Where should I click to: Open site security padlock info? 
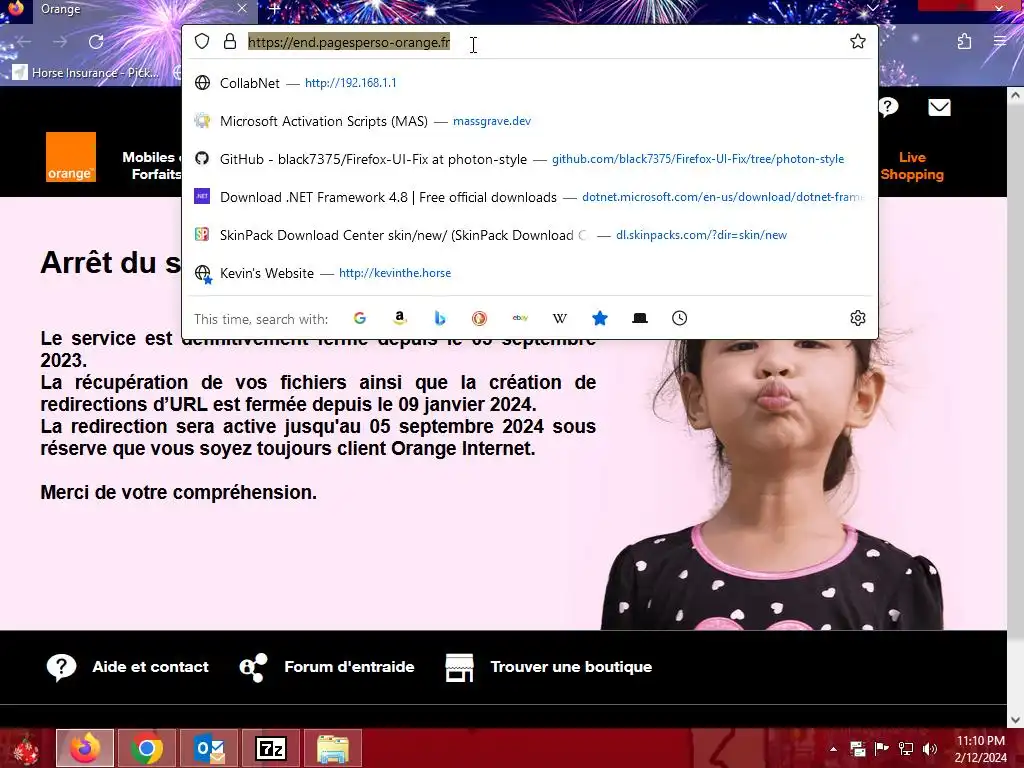click(x=230, y=42)
